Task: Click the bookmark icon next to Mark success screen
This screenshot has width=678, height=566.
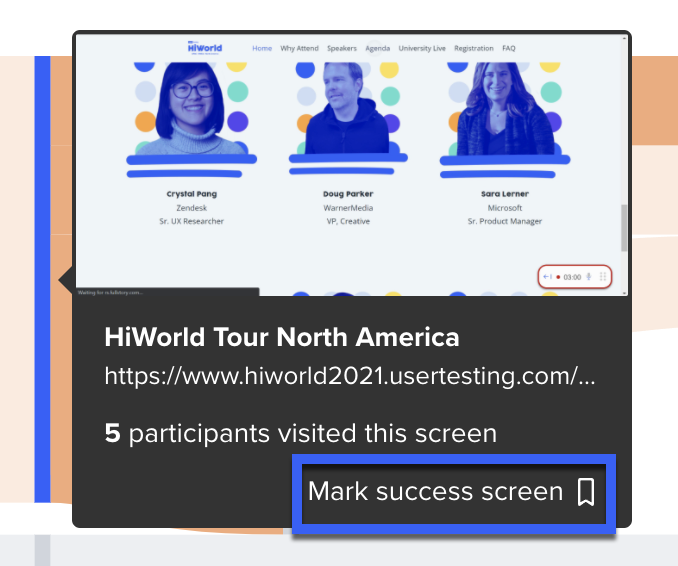Action: [586, 492]
